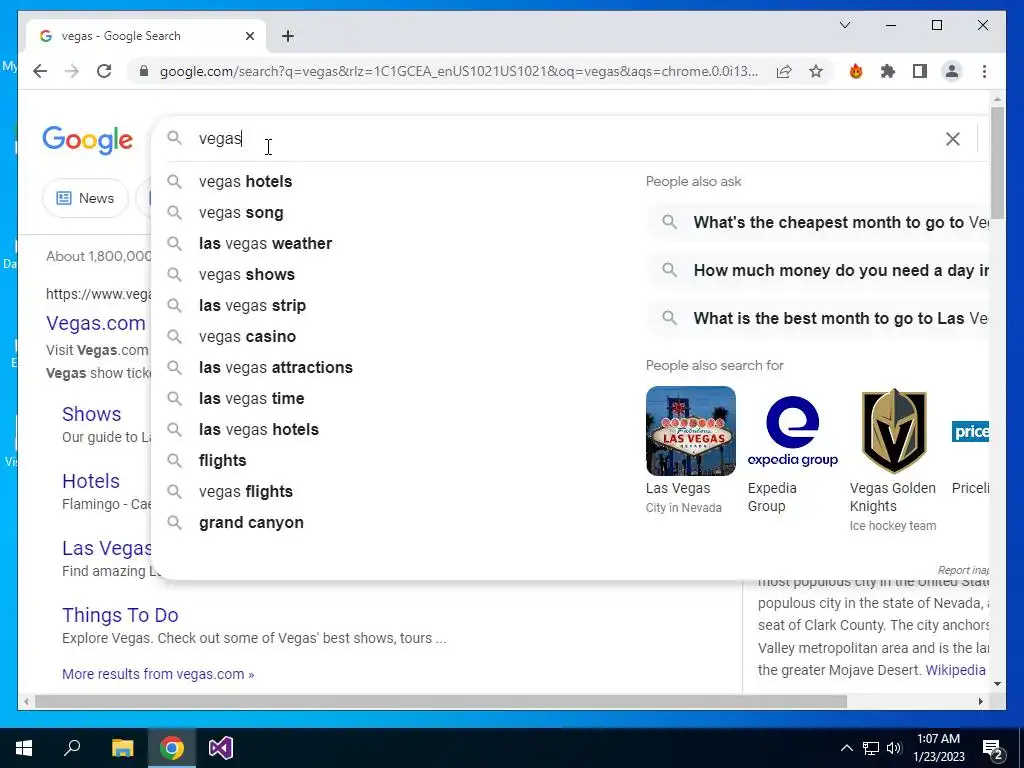Screen dimensions: 1024x768
Task: Open question How much money do you need
Action: 818,270
